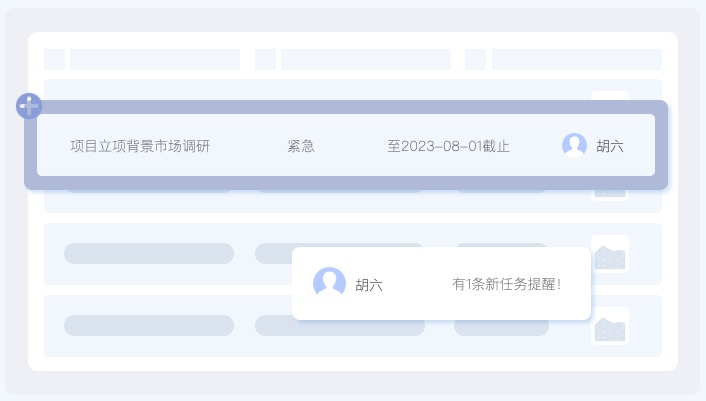Viewport: 706px width, 401px height.
Task: Open the 有1条新任务提醒! notification message
Action: click(506, 285)
